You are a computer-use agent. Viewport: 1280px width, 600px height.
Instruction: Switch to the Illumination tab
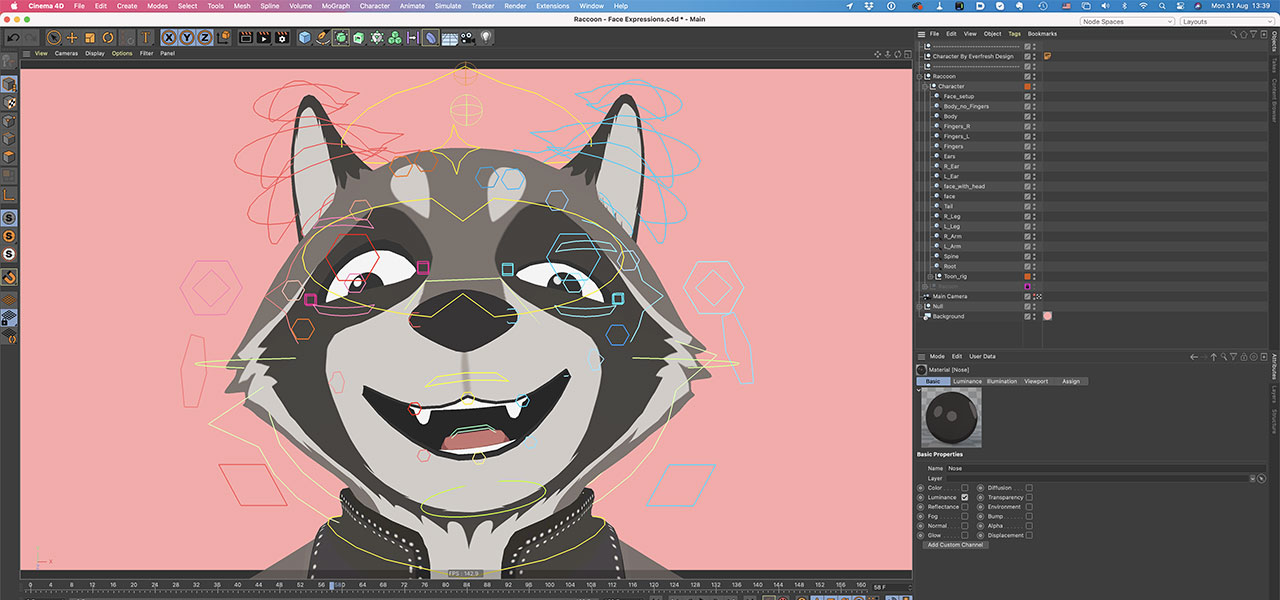point(1001,381)
